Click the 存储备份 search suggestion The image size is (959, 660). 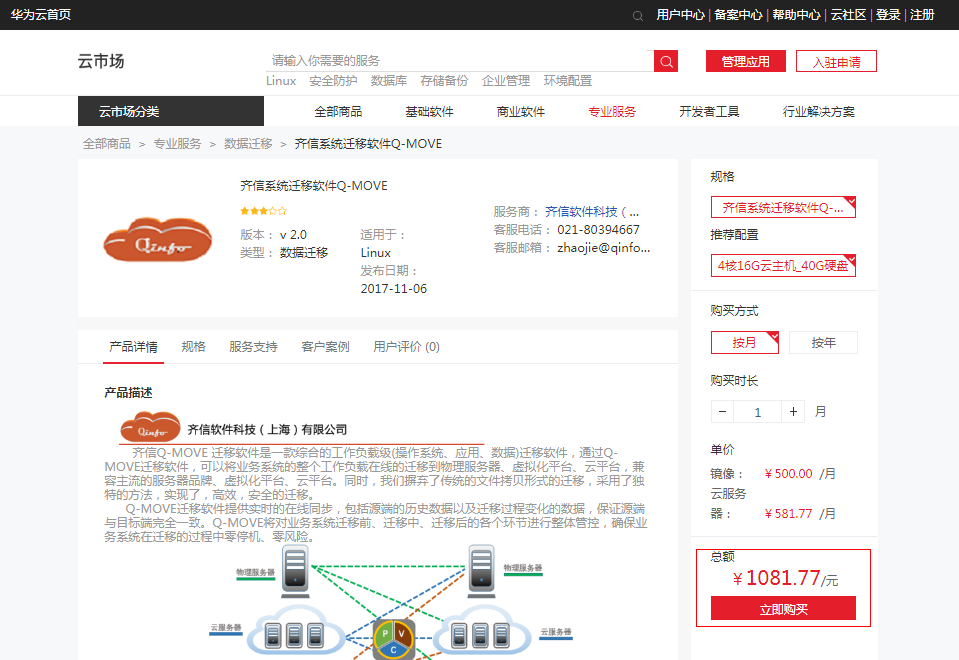coord(445,81)
